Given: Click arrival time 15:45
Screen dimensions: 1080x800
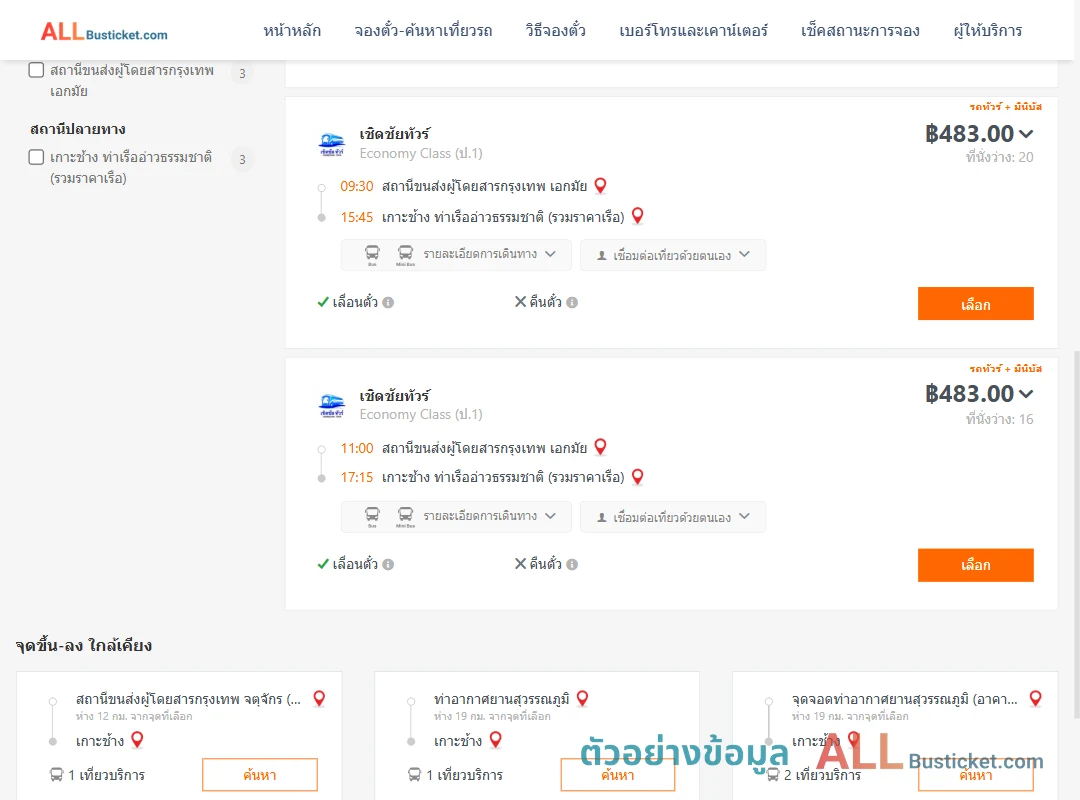Looking at the screenshot, I should pos(357,218).
